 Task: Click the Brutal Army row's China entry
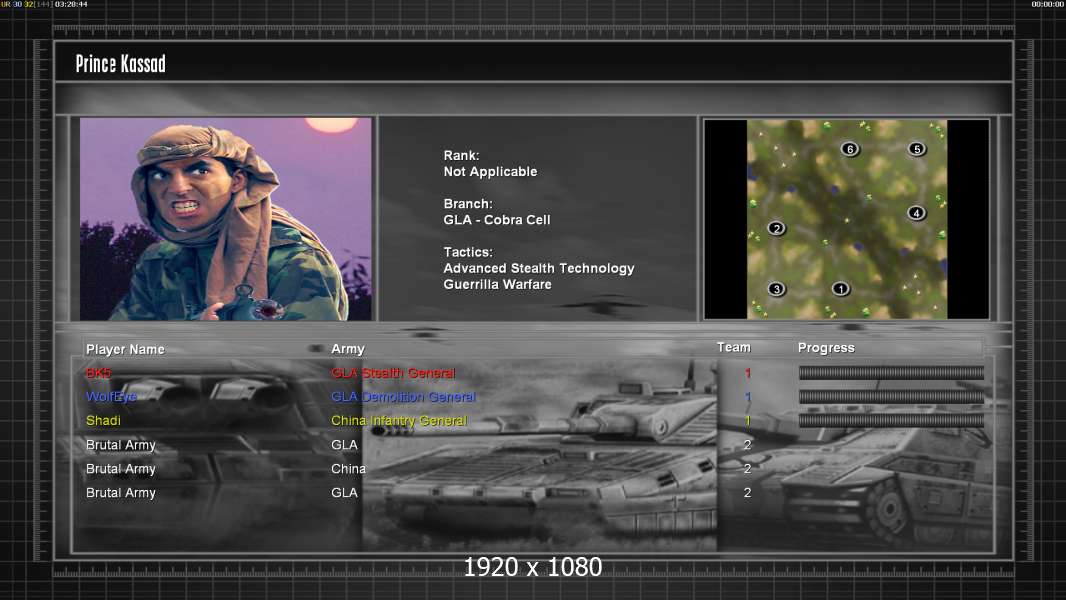[348, 469]
